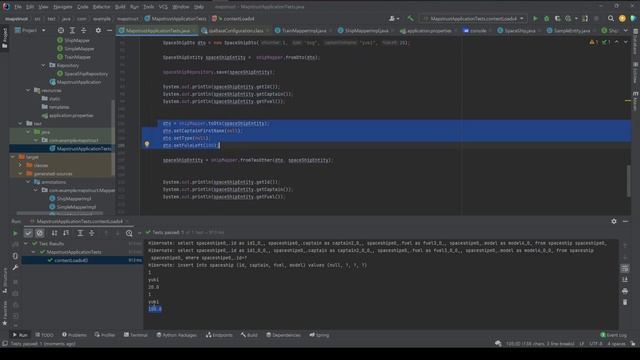The height and width of the screenshot is (360, 640).
Task: Click the intention light bulb in editor gutter
Action: click(x=147, y=144)
